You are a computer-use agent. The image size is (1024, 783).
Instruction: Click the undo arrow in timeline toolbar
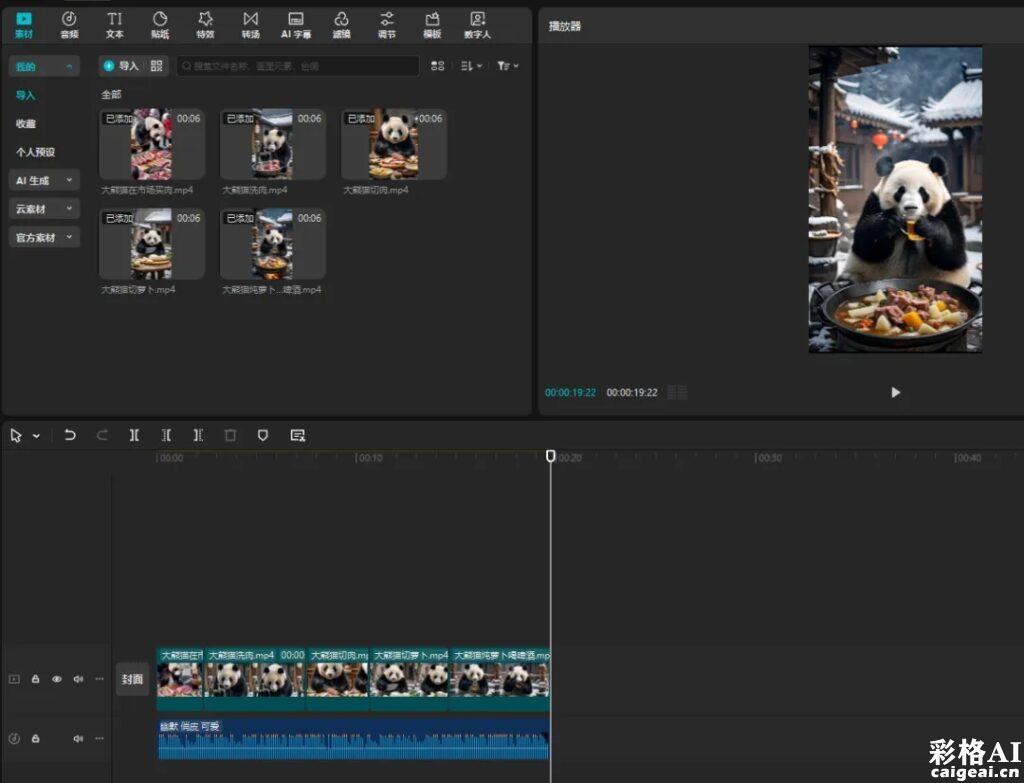tap(70, 435)
